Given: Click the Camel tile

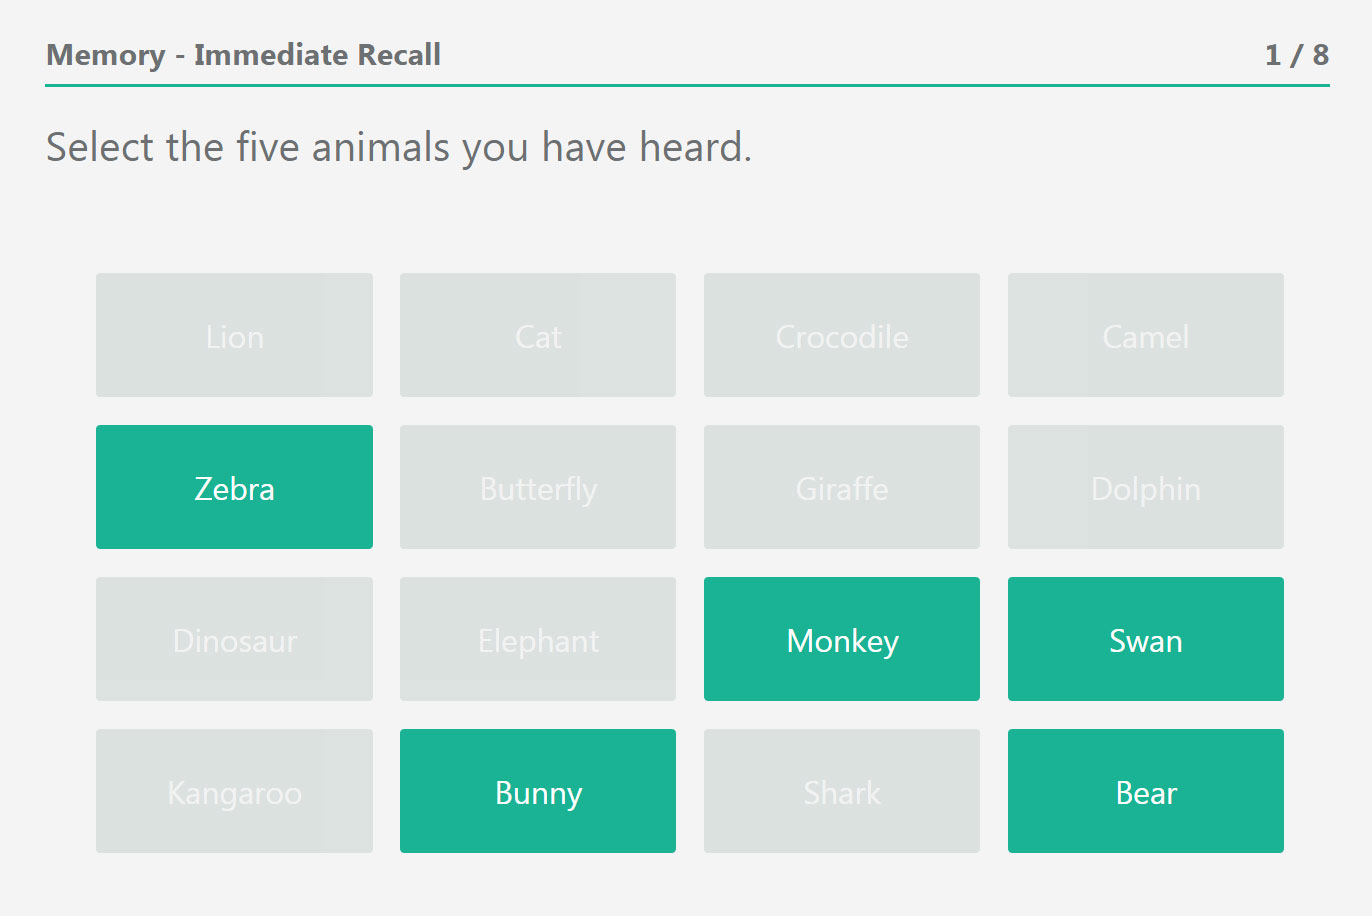Looking at the screenshot, I should tap(1145, 335).
